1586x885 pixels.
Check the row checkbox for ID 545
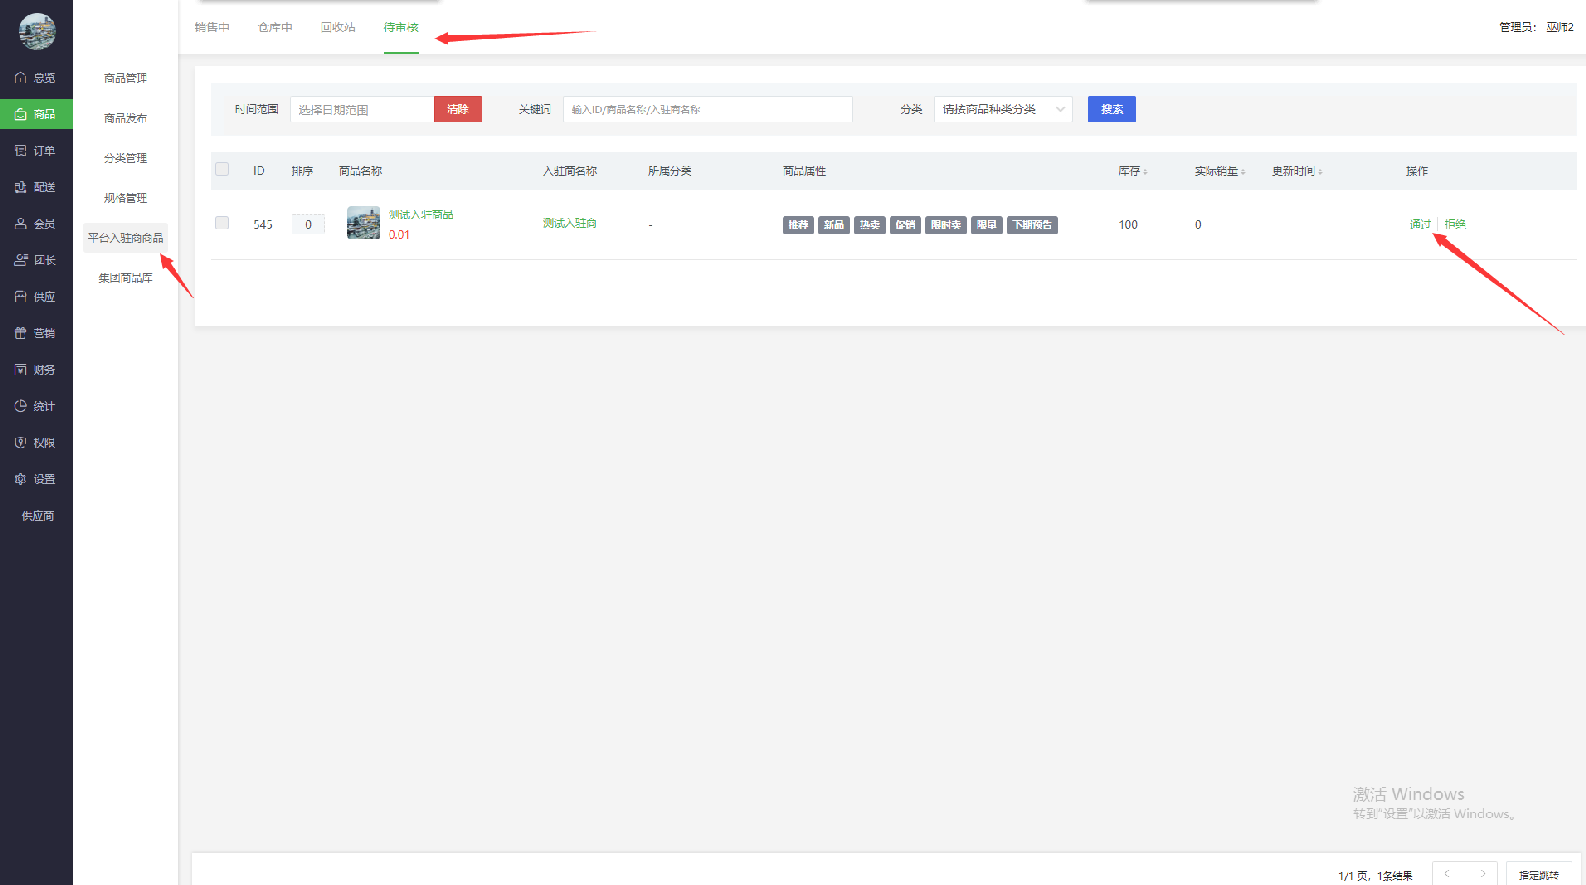pyautogui.click(x=222, y=223)
